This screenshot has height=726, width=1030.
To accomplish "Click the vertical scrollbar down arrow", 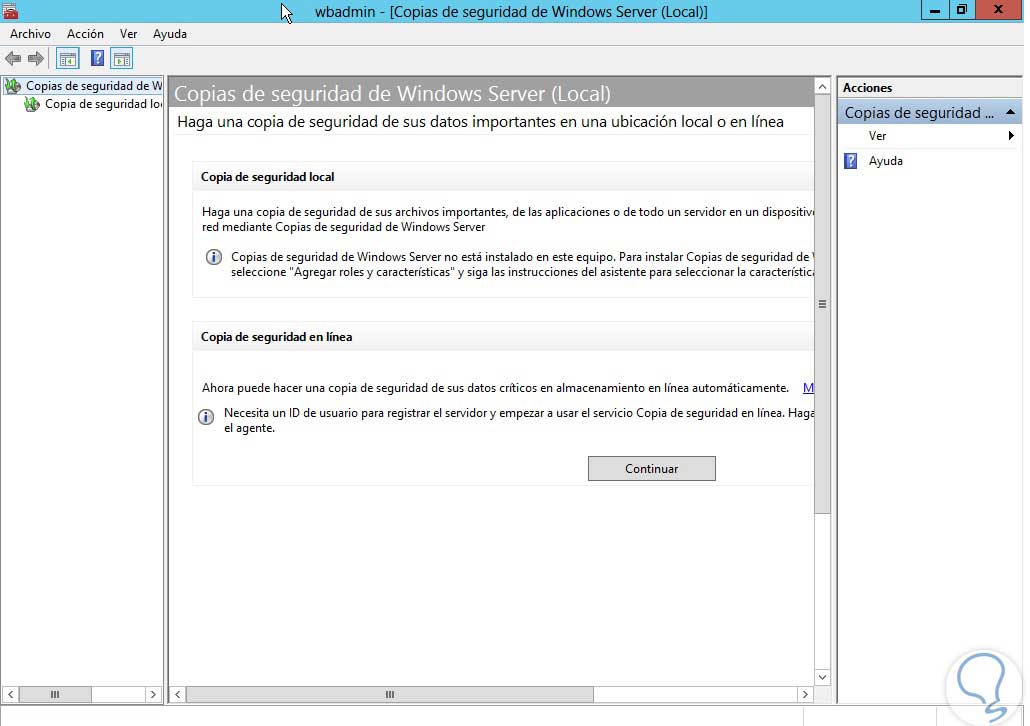I will pos(822,677).
